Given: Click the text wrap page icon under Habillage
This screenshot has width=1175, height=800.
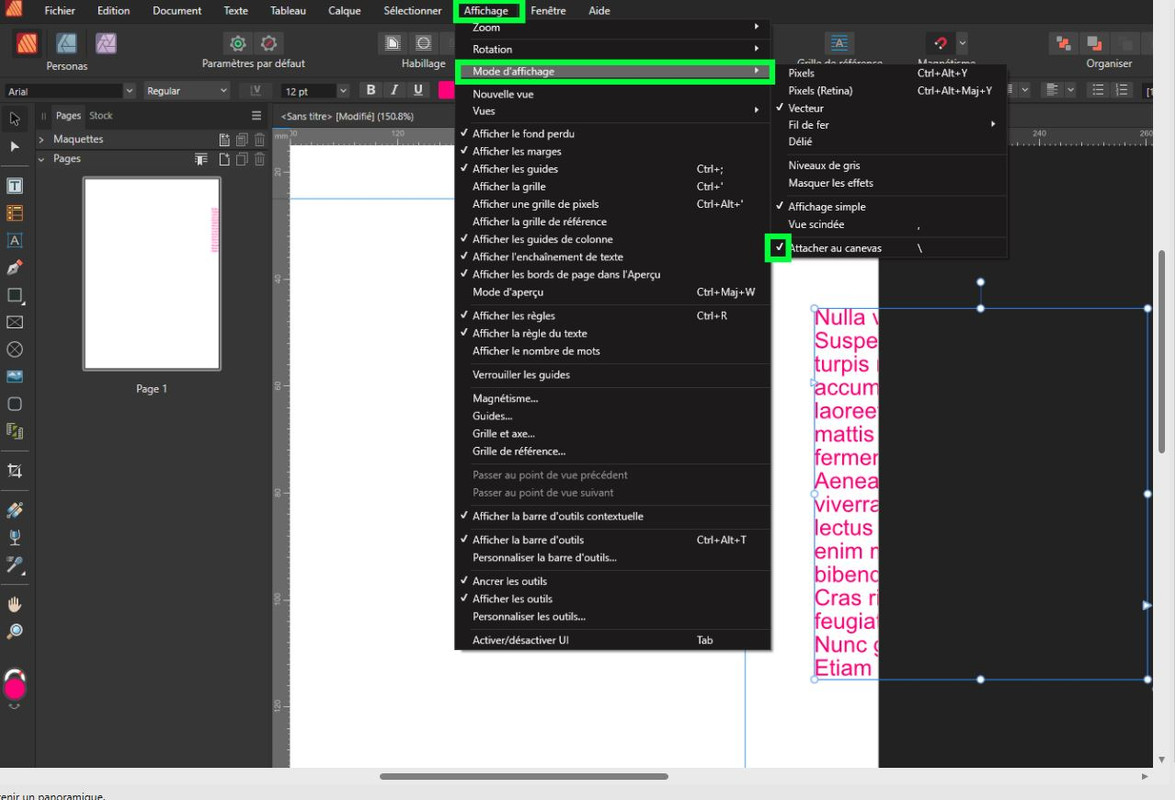Looking at the screenshot, I should 393,43.
